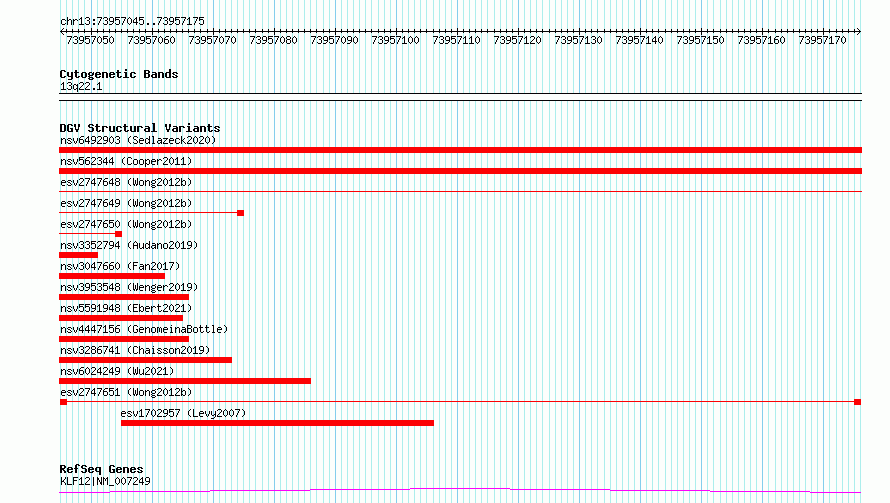Select the nsv3047660 (Fan2017) label
Viewport: 890px width, 503px height.
coord(120,266)
